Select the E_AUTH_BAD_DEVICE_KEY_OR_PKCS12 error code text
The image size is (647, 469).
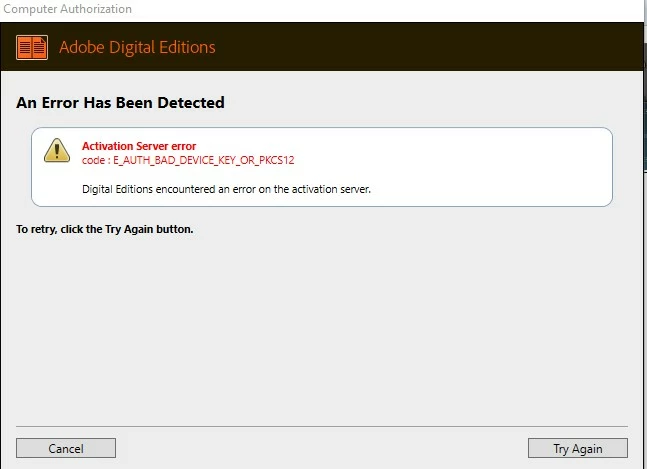point(204,160)
